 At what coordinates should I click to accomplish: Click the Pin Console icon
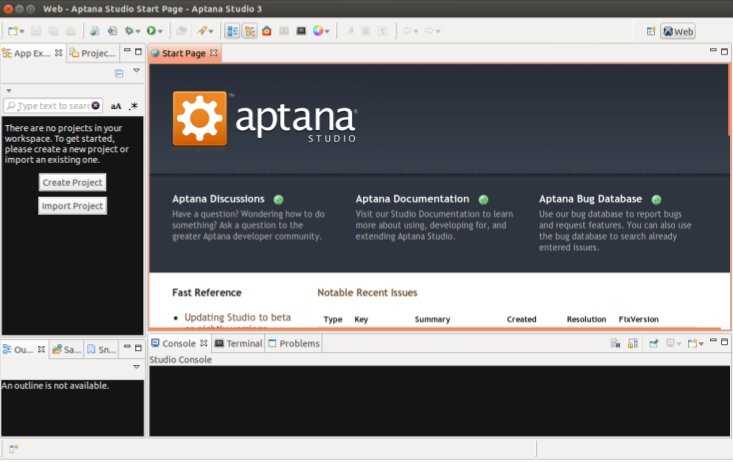pos(654,344)
